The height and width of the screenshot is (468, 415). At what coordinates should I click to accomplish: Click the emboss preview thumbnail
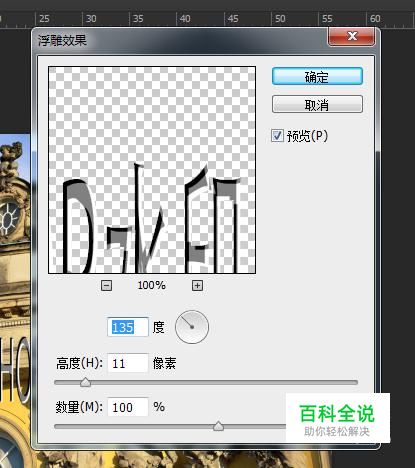tap(152, 170)
